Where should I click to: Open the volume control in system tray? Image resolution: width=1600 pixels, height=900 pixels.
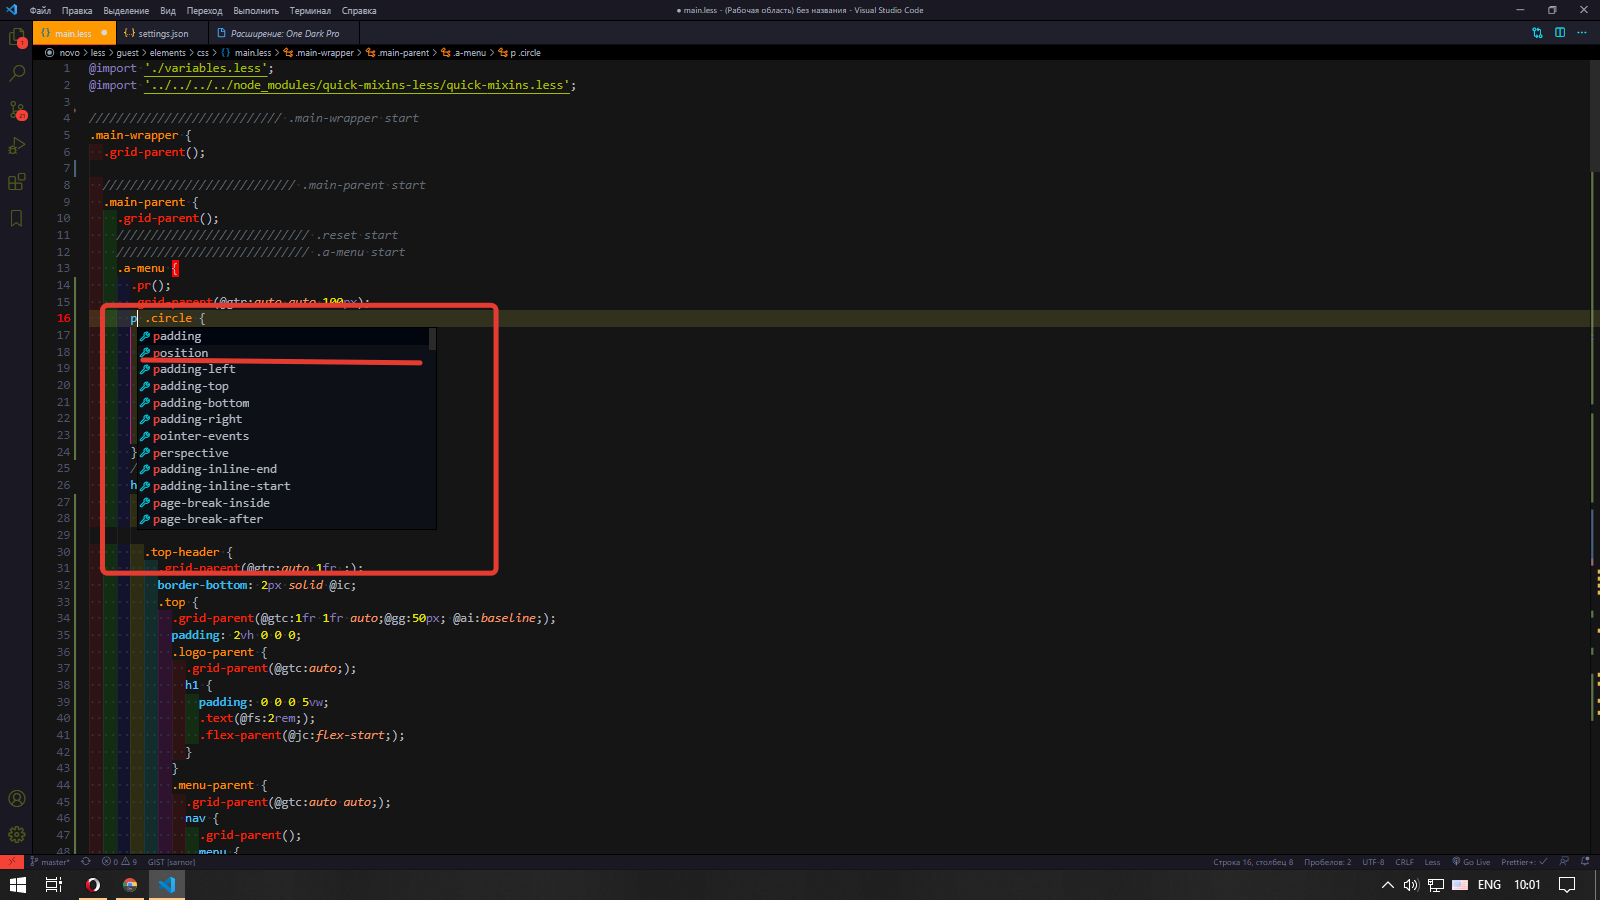click(1411, 885)
